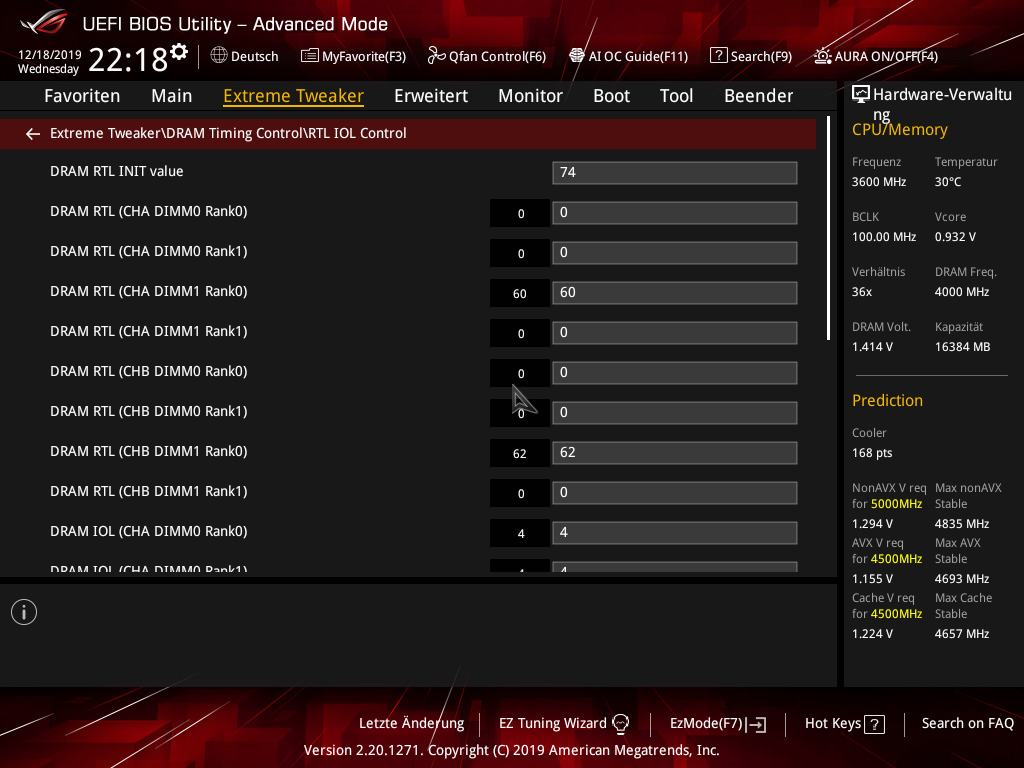
Task: Open the Favoriten tab
Action: [x=82, y=96]
